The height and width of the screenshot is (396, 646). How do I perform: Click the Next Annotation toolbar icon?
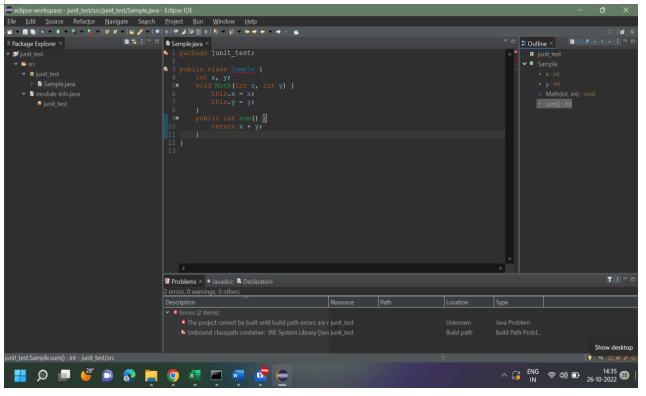pos(215,32)
